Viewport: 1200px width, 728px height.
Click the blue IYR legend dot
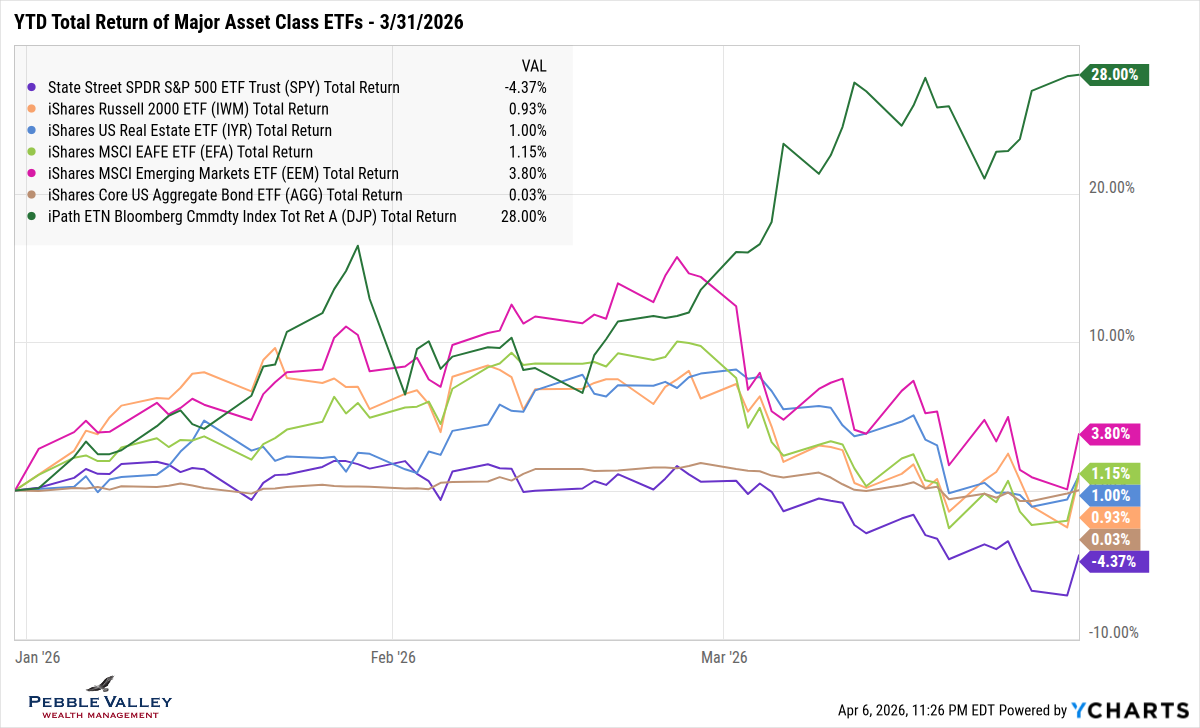tap(33, 131)
